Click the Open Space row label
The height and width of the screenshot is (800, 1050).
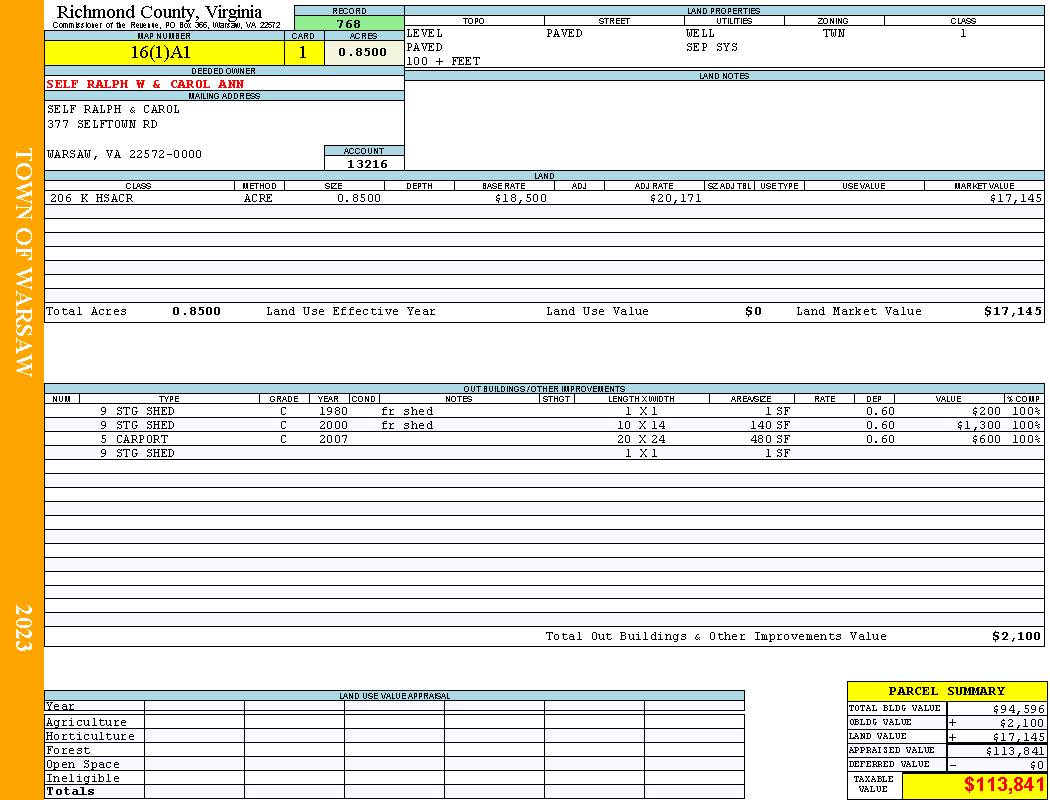tap(83, 765)
